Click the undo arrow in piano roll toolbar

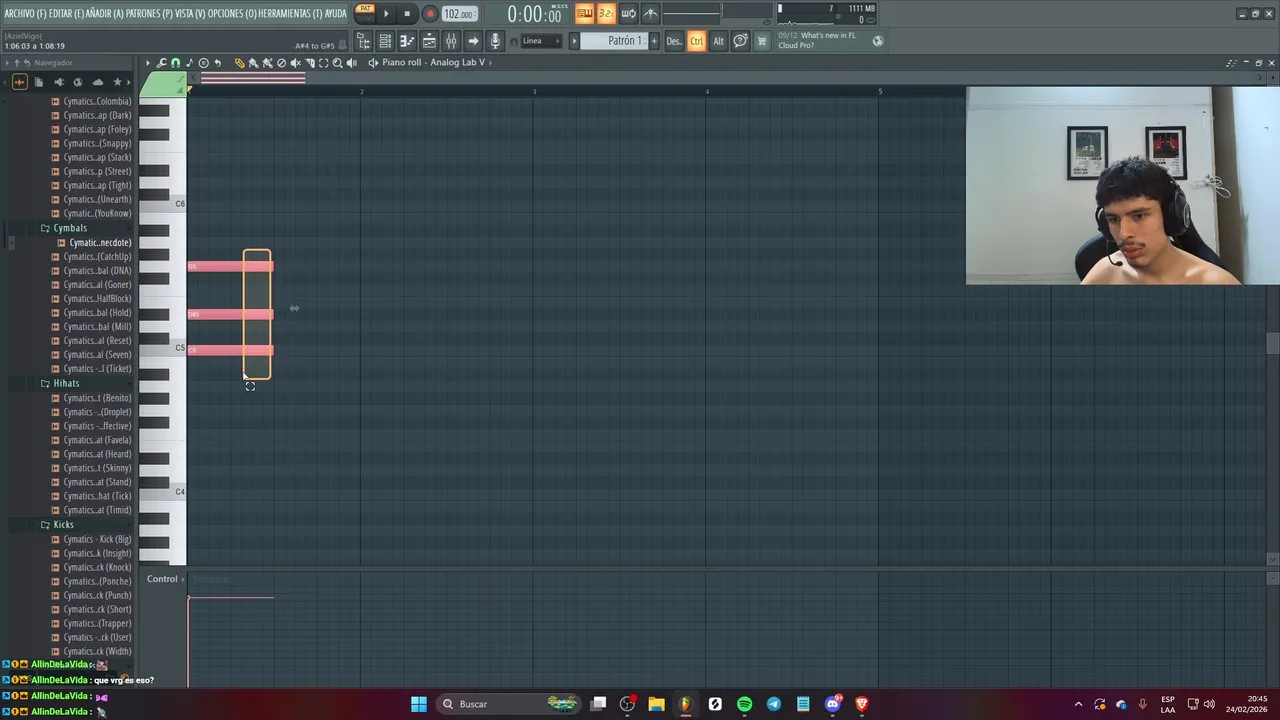click(x=217, y=62)
